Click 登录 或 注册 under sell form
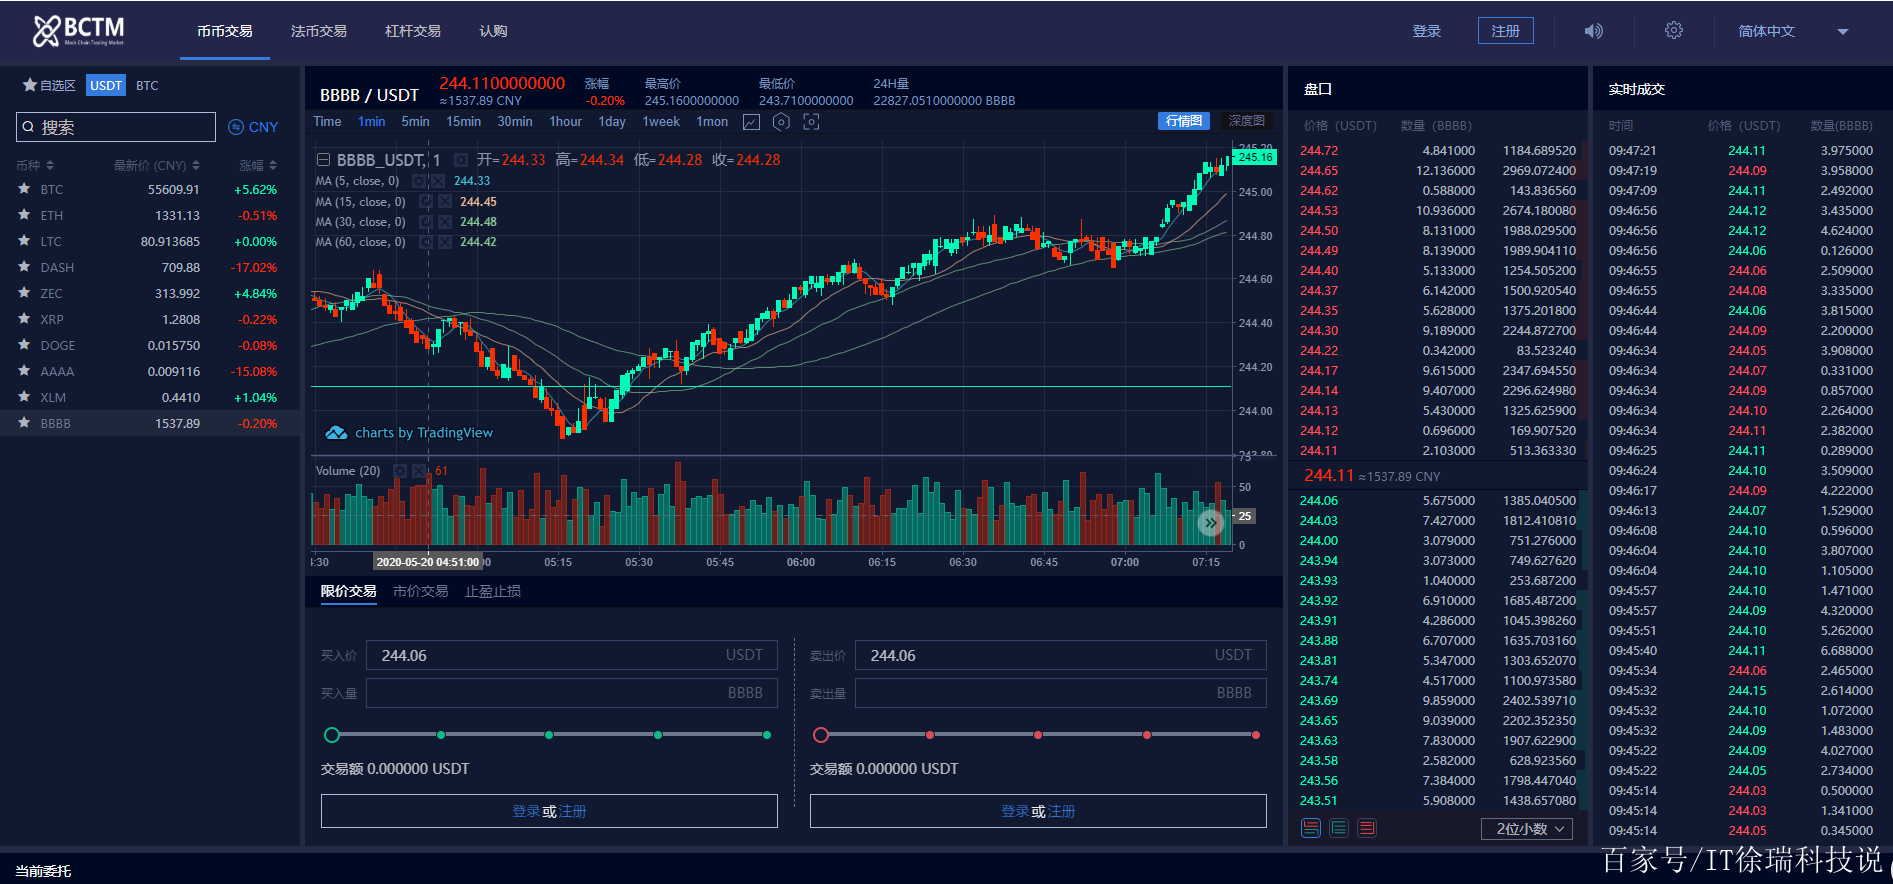 1038,811
